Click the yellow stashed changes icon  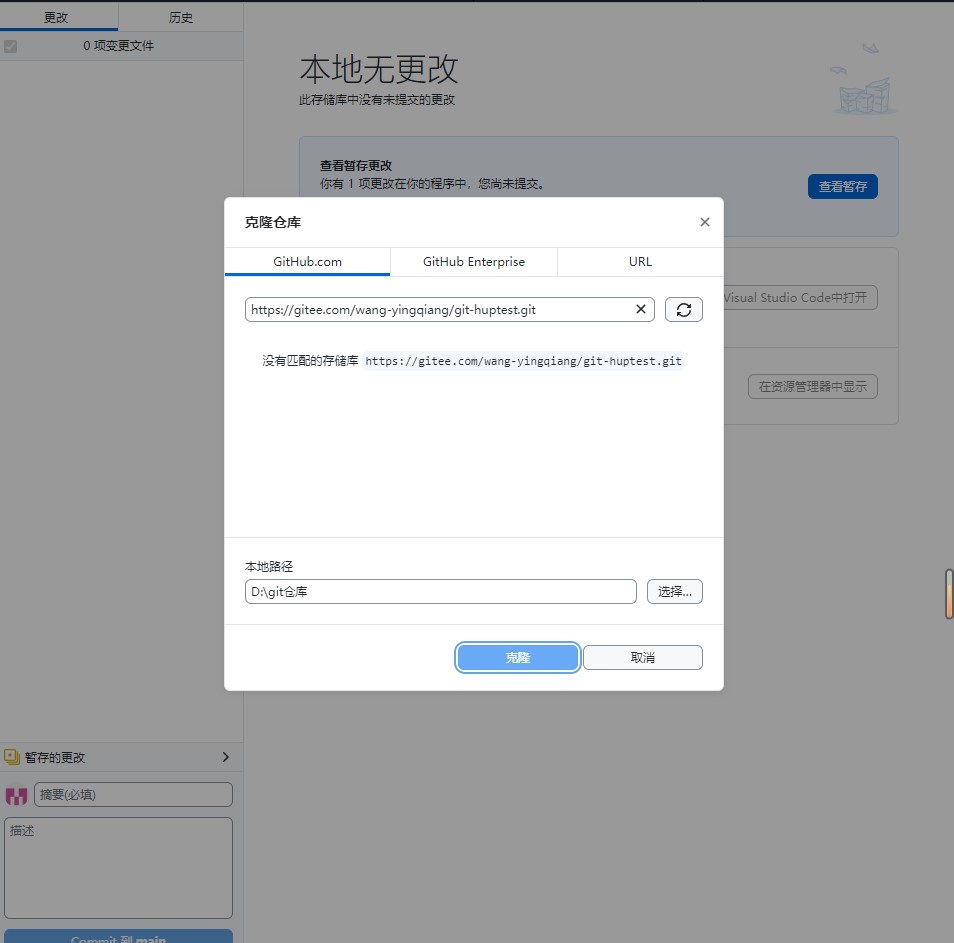click(14, 757)
